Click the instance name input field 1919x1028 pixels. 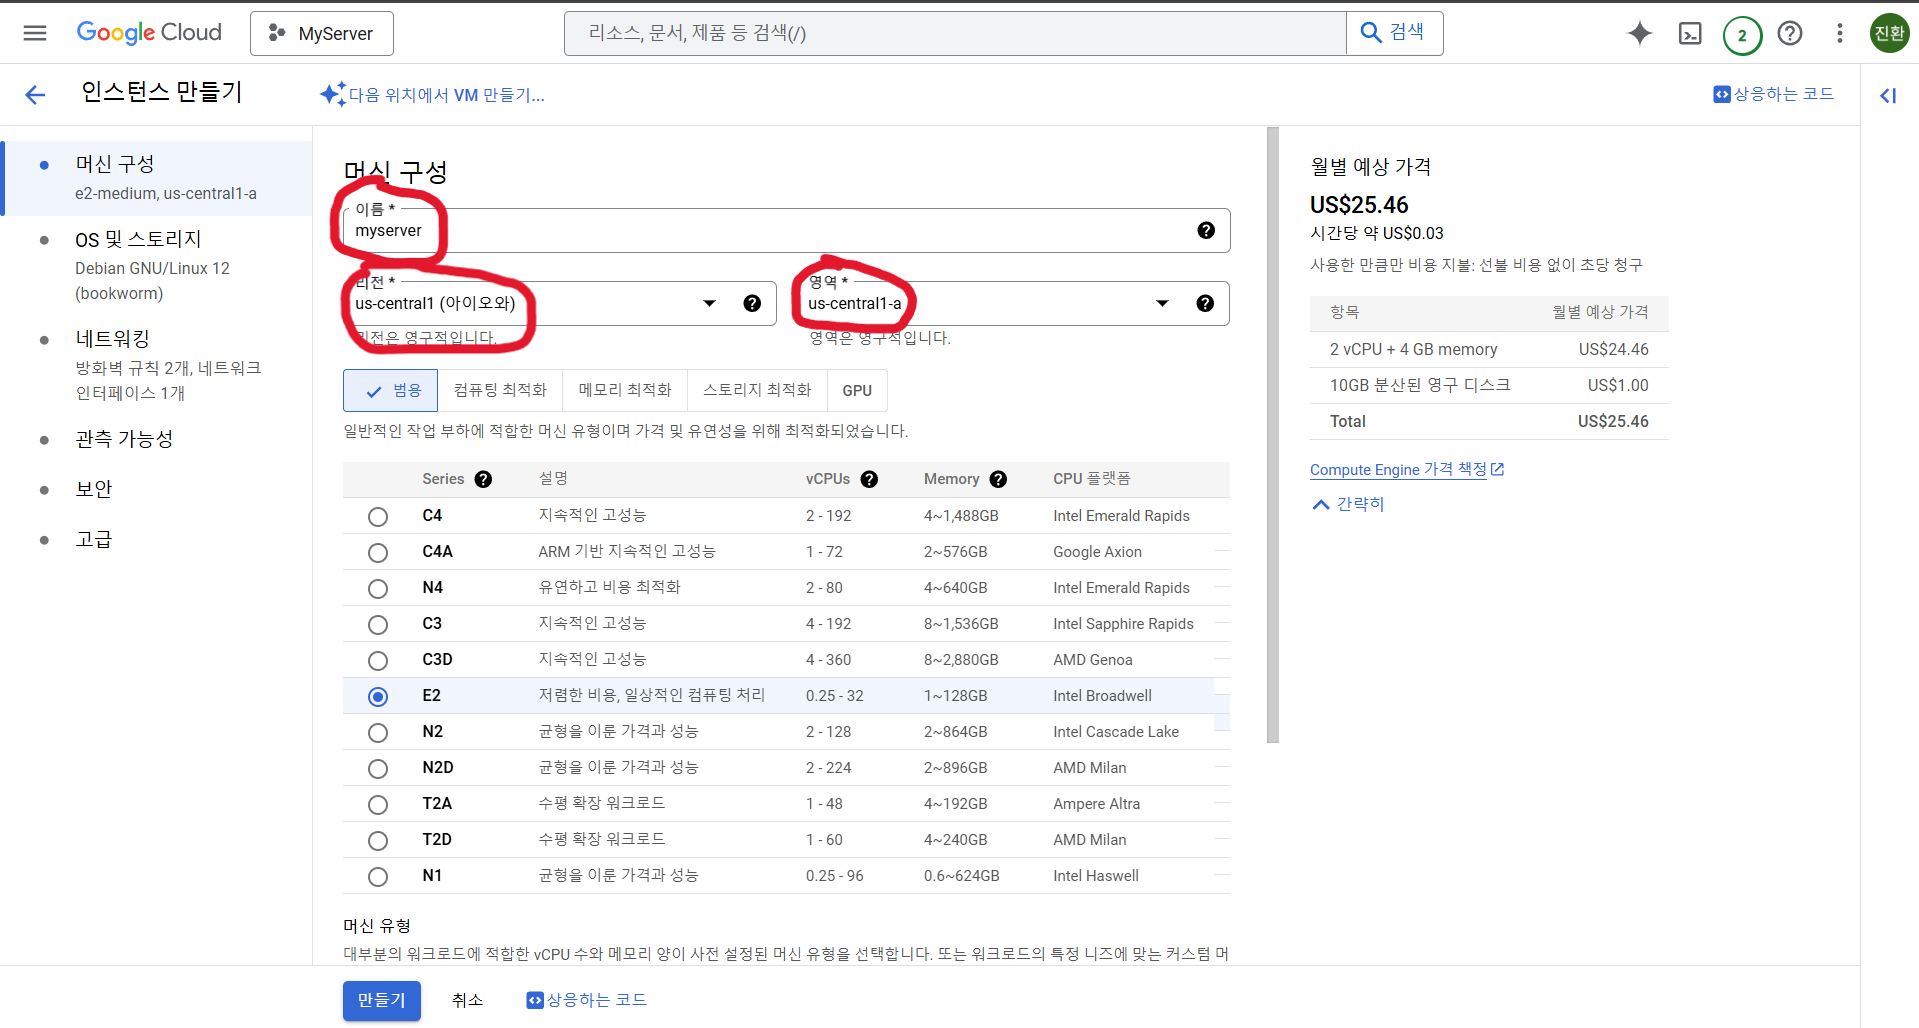pyautogui.click(x=780, y=232)
